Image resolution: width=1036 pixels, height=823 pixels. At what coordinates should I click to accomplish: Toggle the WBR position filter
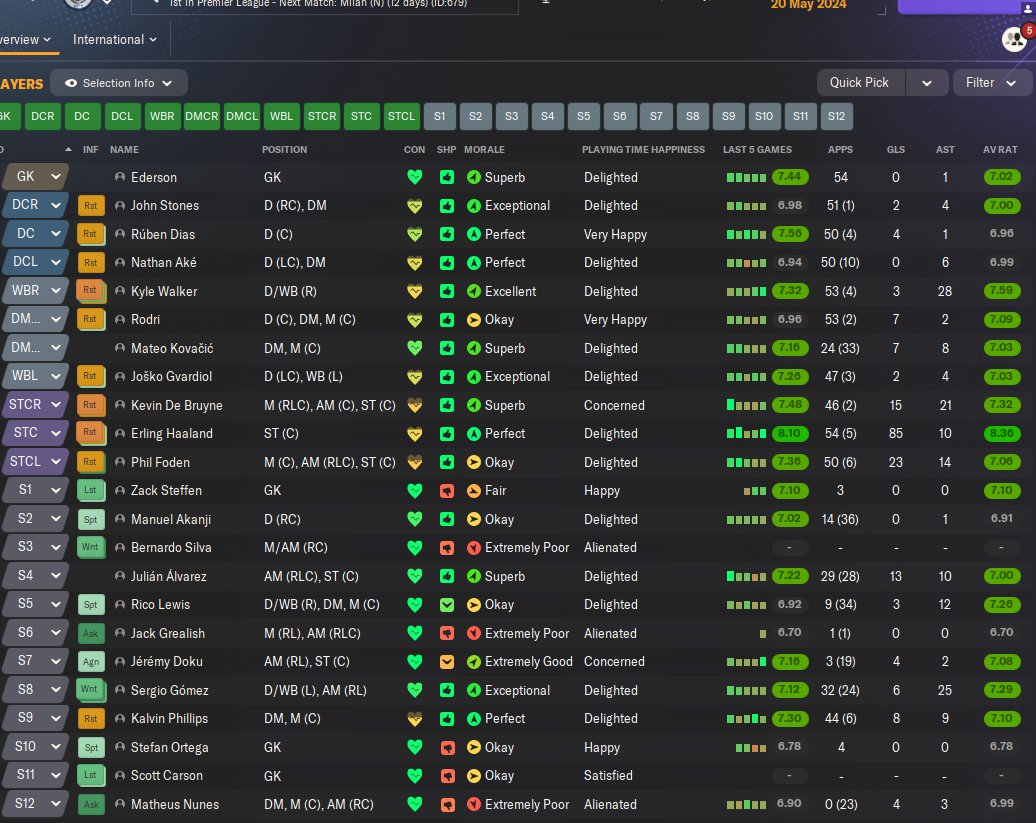pos(162,116)
